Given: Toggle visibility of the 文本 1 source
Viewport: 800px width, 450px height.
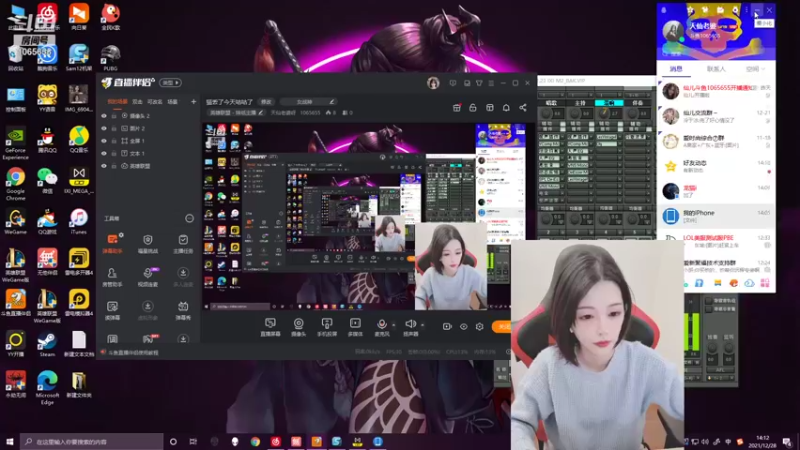Looking at the screenshot, I should tap(104, 154).
